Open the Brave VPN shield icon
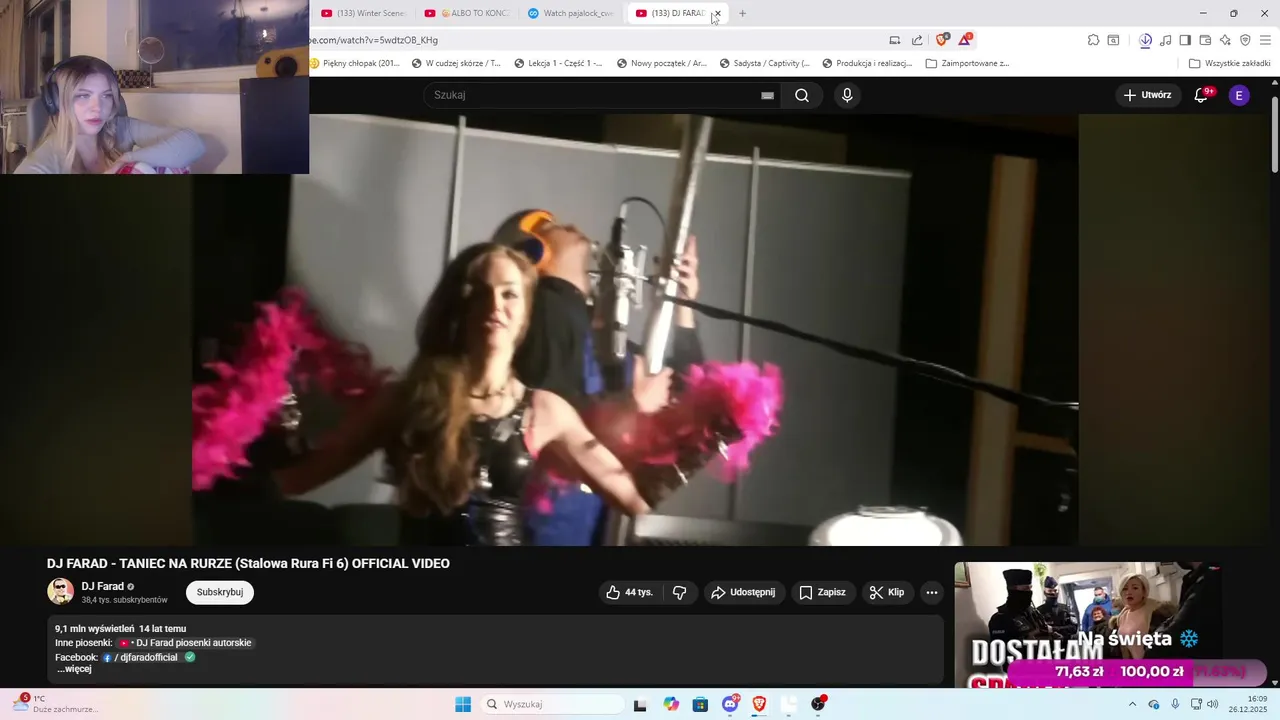Viewport: 1280px width, 720px height. (1245, 40)
